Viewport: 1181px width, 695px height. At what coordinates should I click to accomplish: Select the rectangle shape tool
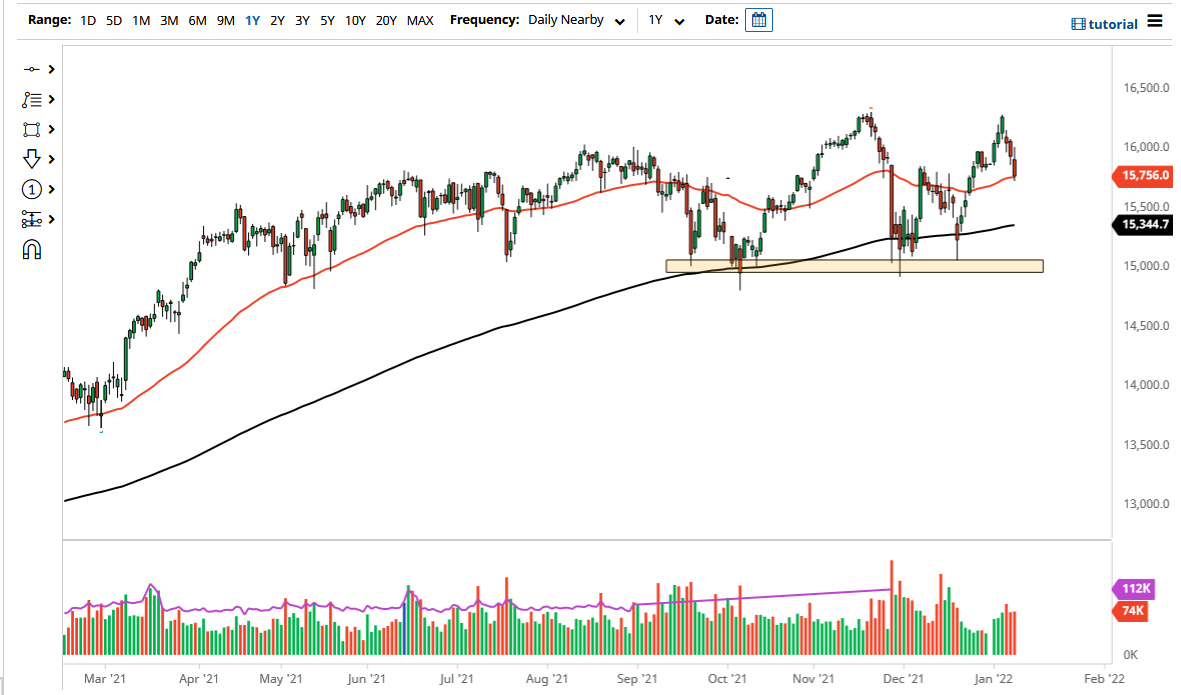[x=32, y=129]
